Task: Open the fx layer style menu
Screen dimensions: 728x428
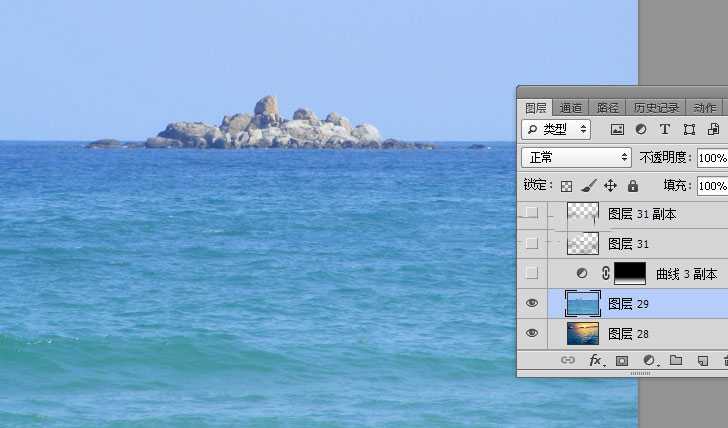Action: pyautogui.click(x=595, y=360)
